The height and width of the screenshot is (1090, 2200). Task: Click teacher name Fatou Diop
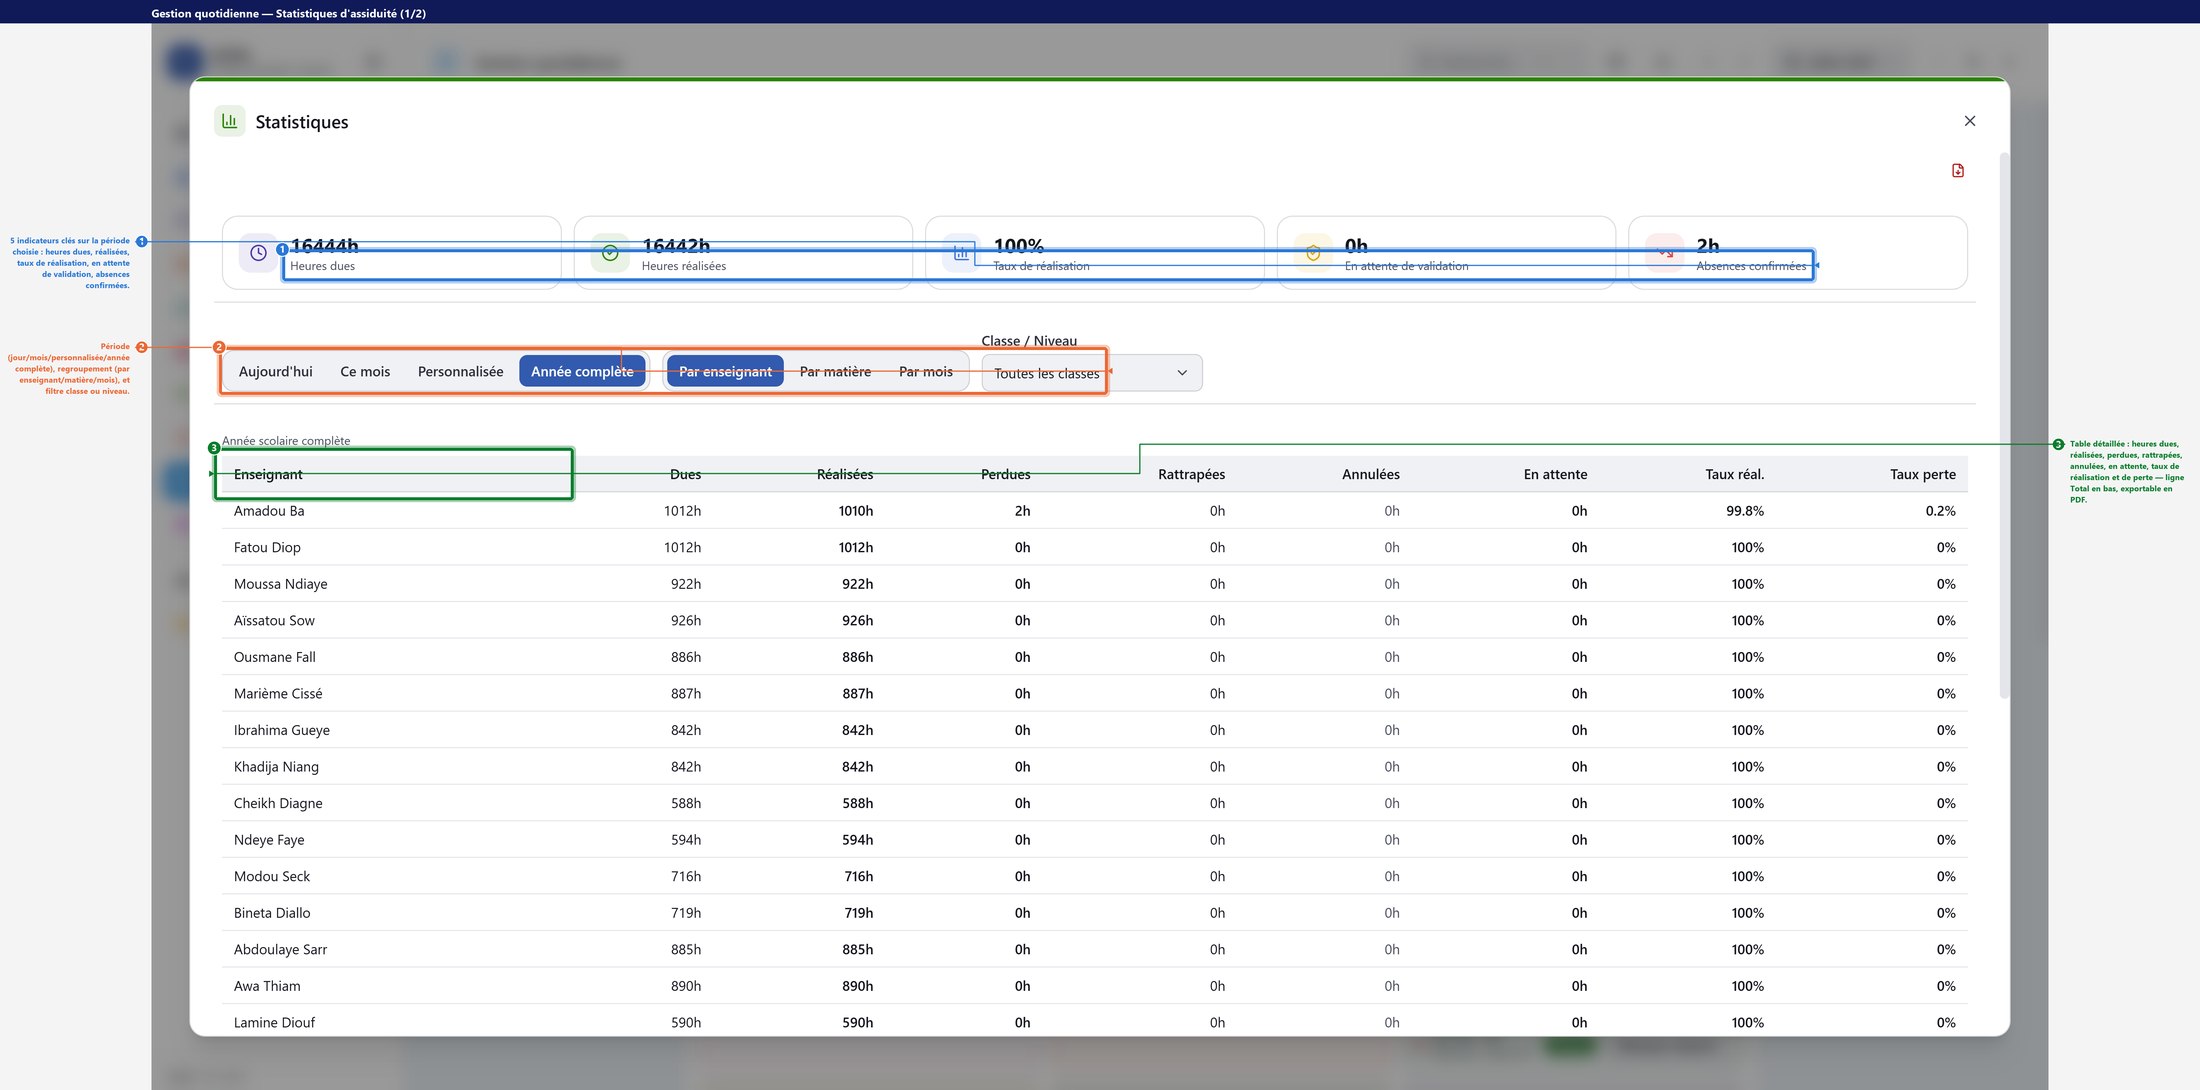coord(267,547)
